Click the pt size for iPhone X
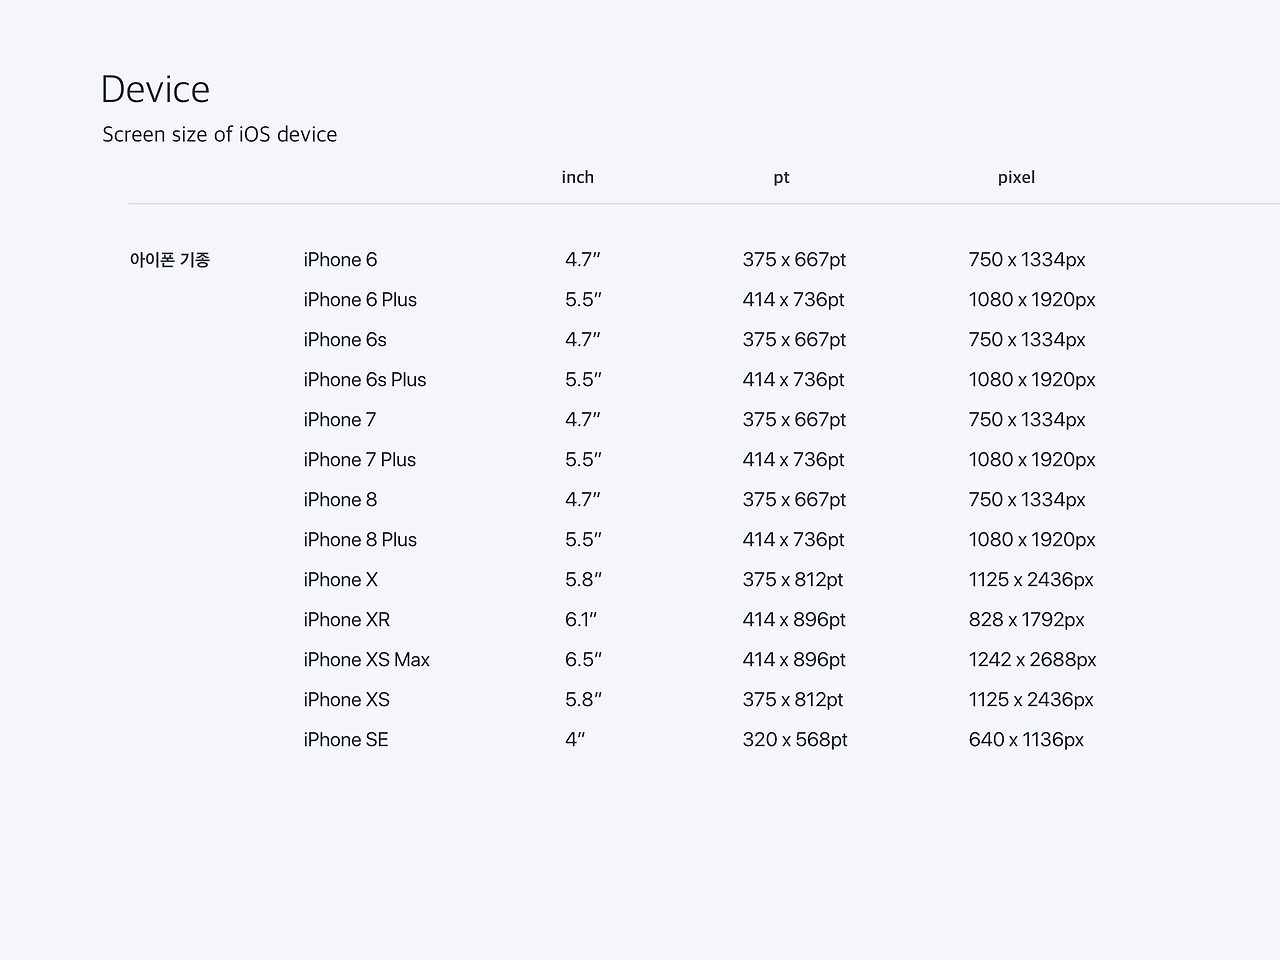 tap(793, 580)
